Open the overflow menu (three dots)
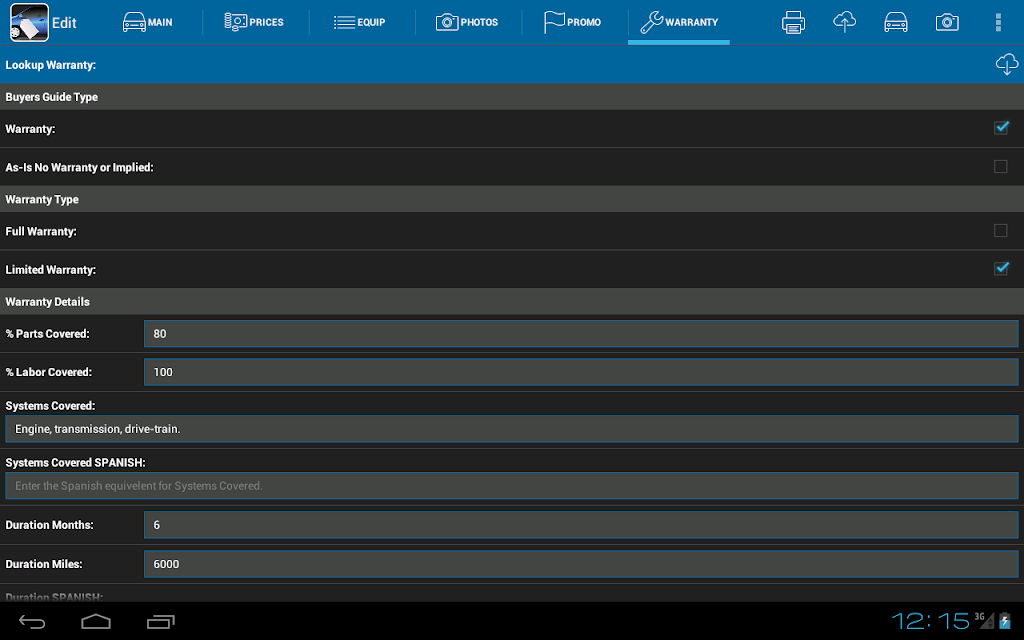The height and width of the screenshot is (640, 1024). click(x=998, y=22)
